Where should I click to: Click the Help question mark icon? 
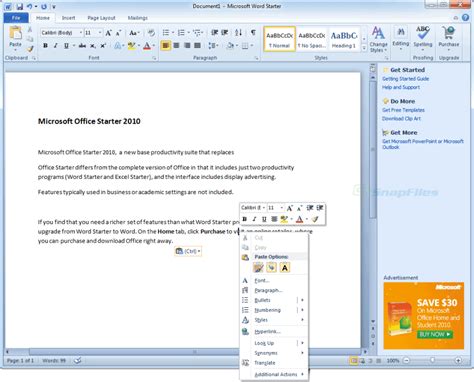click(x=465, y=18)
